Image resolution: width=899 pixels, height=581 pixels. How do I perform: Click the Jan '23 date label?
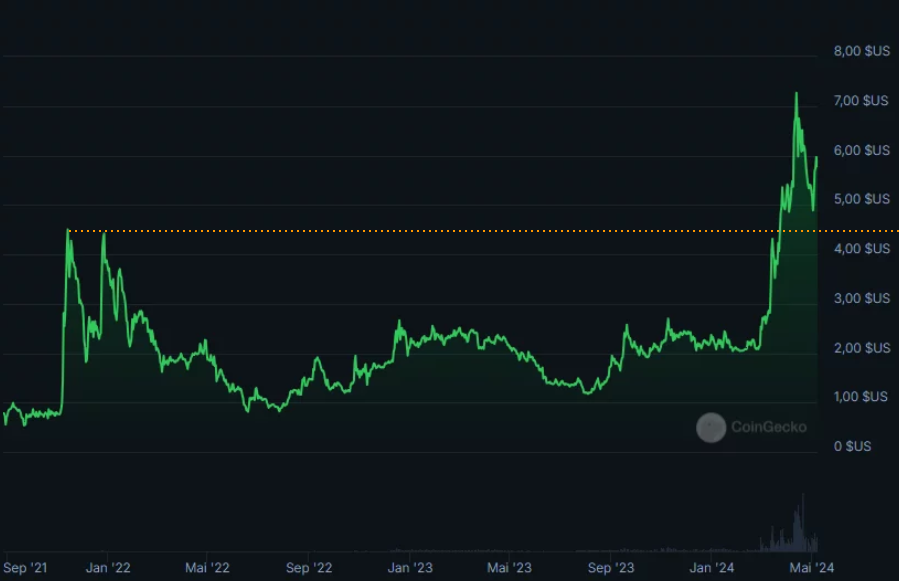(x=410, y=568)
